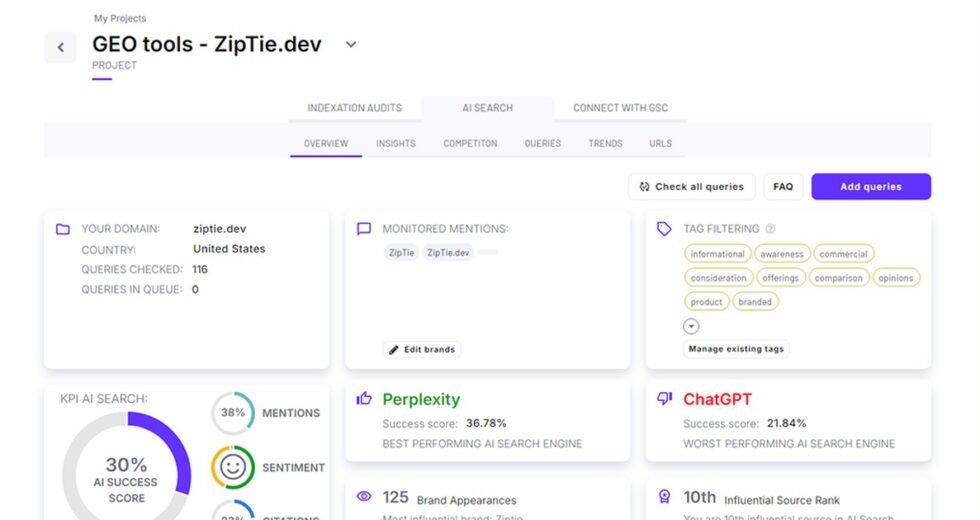Screen dimensions: 980x520
Task: Click the 125 Brand Appearances figure
Action: coord(395,498)
